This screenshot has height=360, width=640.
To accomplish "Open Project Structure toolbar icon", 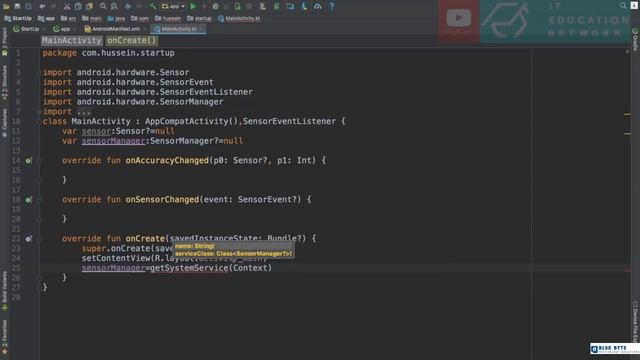I will pos(290,7).
